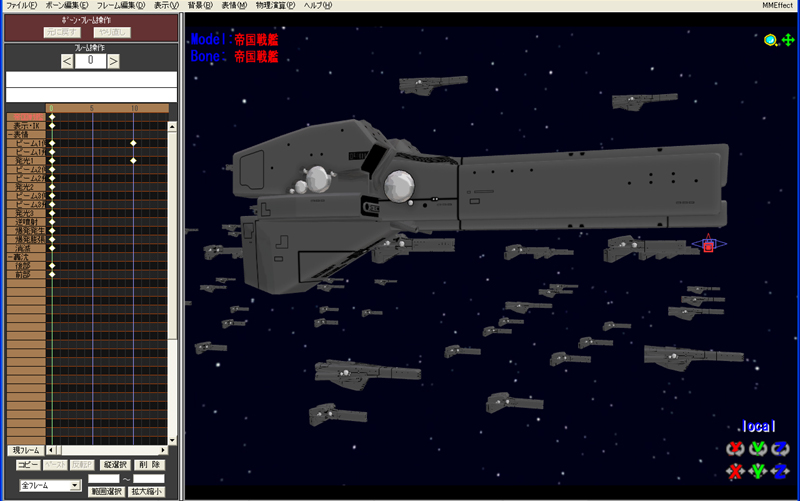Click the ペースト paste button
The image size is (800, 501).
(x=55, y=465)
